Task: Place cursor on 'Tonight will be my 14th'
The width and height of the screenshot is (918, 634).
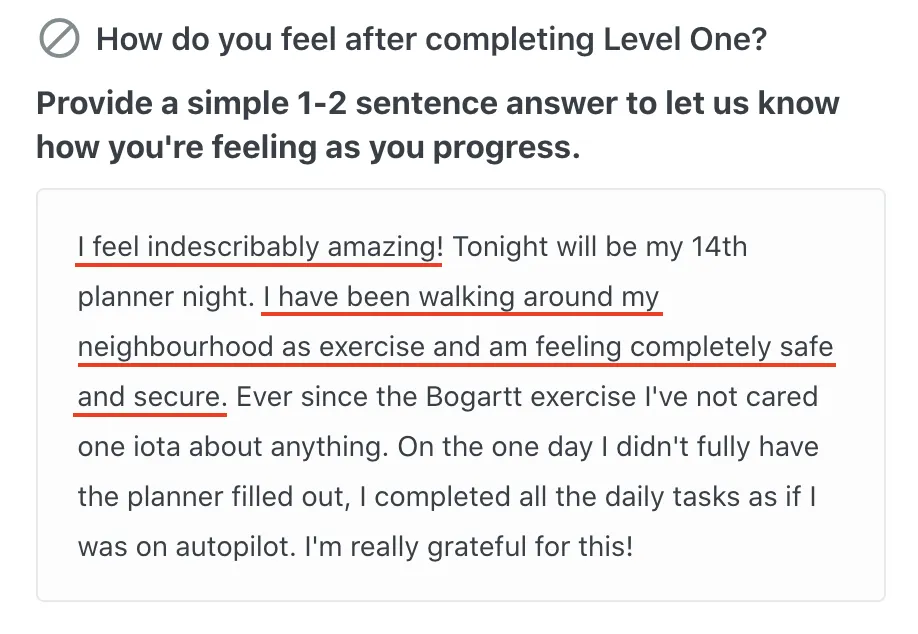Action: pos(600,247)
